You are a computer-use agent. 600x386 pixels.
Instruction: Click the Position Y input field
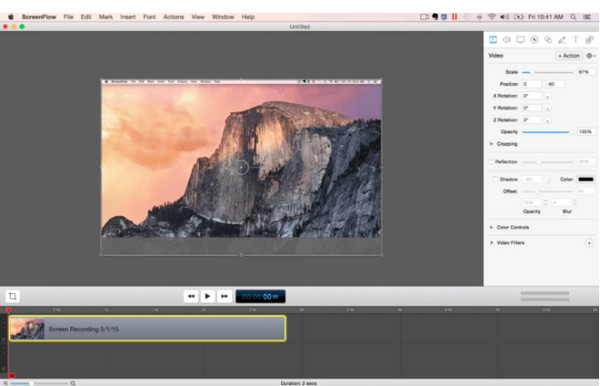pyautogui.click(x=555, y=84)
